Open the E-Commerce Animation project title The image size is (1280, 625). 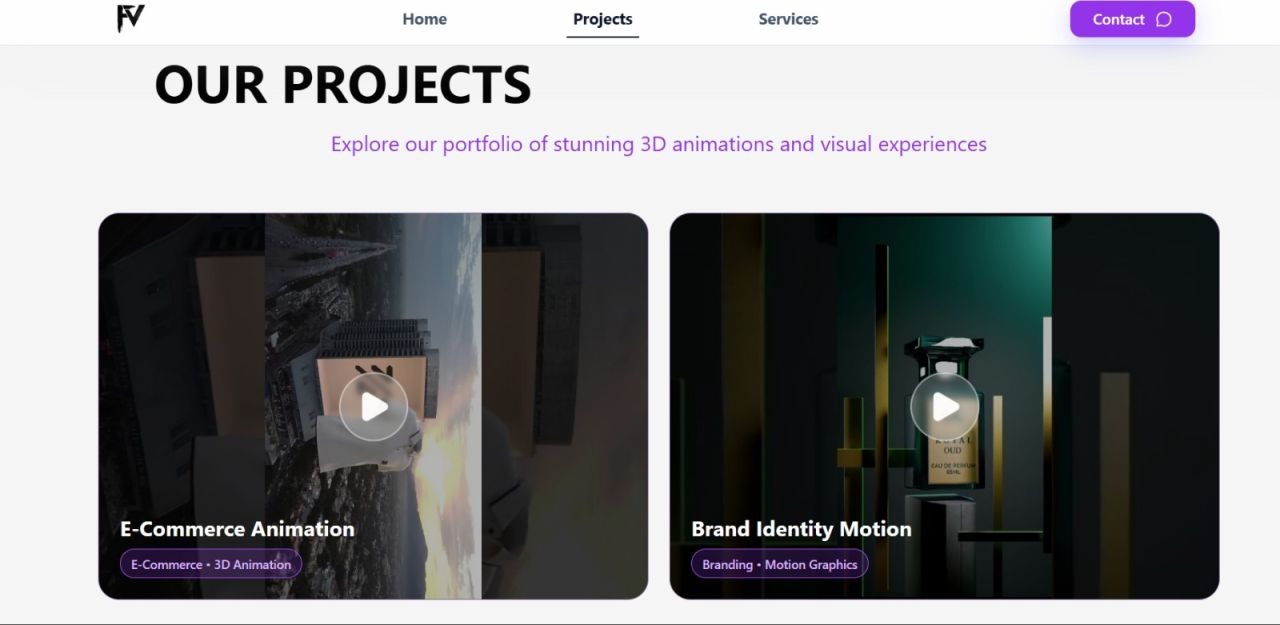(237, 529)
